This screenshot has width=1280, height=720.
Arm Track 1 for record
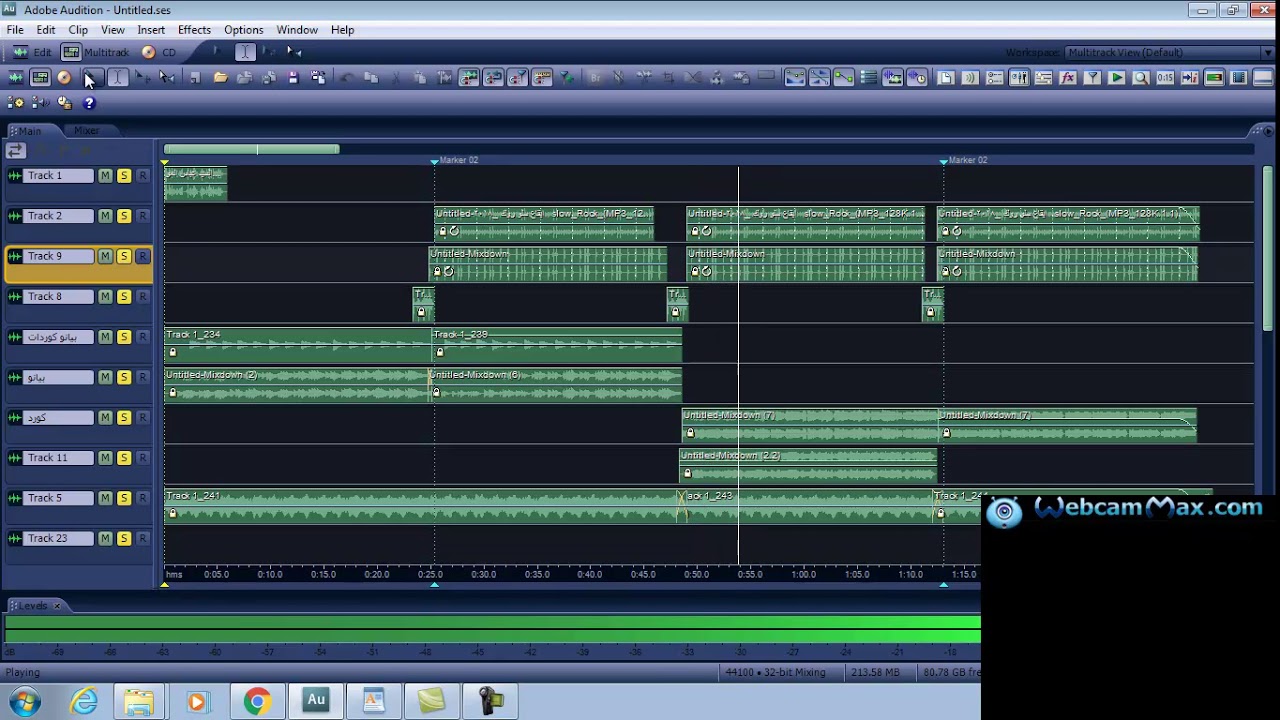tap(143, 176)
